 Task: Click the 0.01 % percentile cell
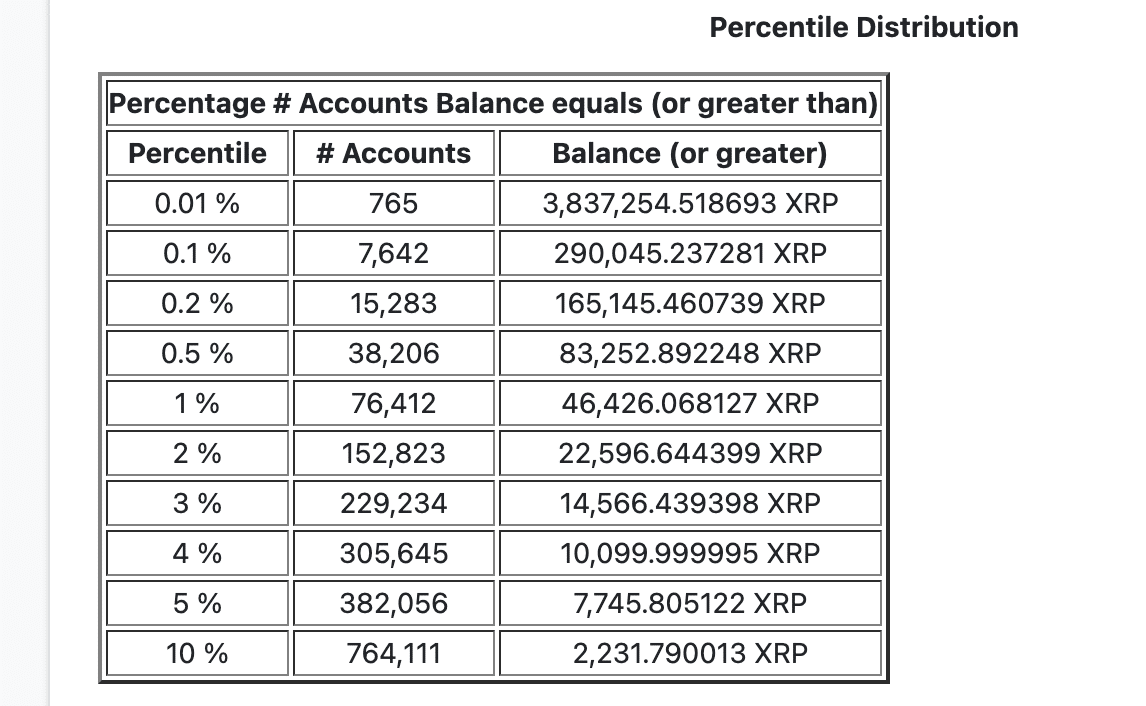coord(198,204)
